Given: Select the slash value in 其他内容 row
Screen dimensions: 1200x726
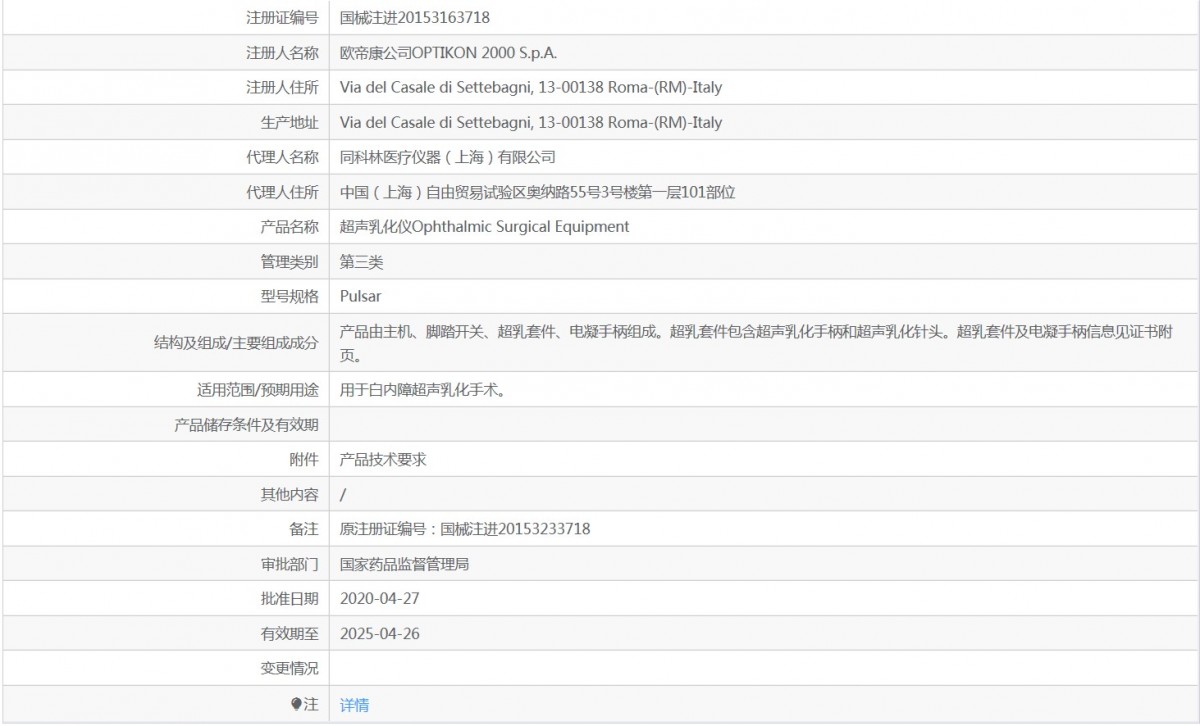Looking at the screenshot, I should click(343, 494).
